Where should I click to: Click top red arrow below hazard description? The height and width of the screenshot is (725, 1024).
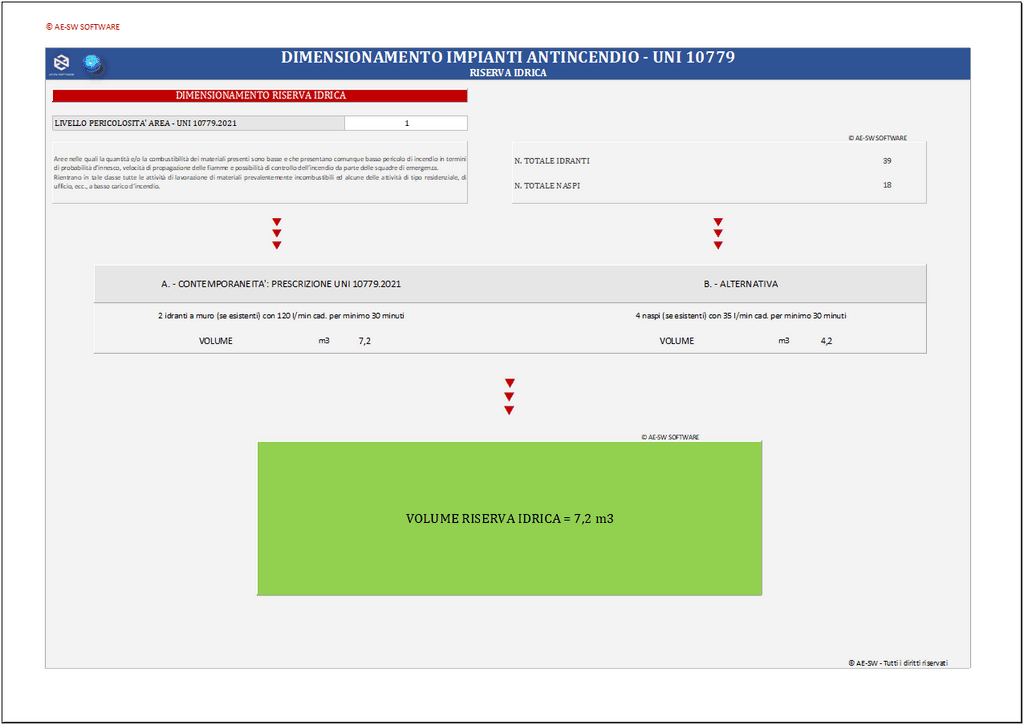coord(277,222)
